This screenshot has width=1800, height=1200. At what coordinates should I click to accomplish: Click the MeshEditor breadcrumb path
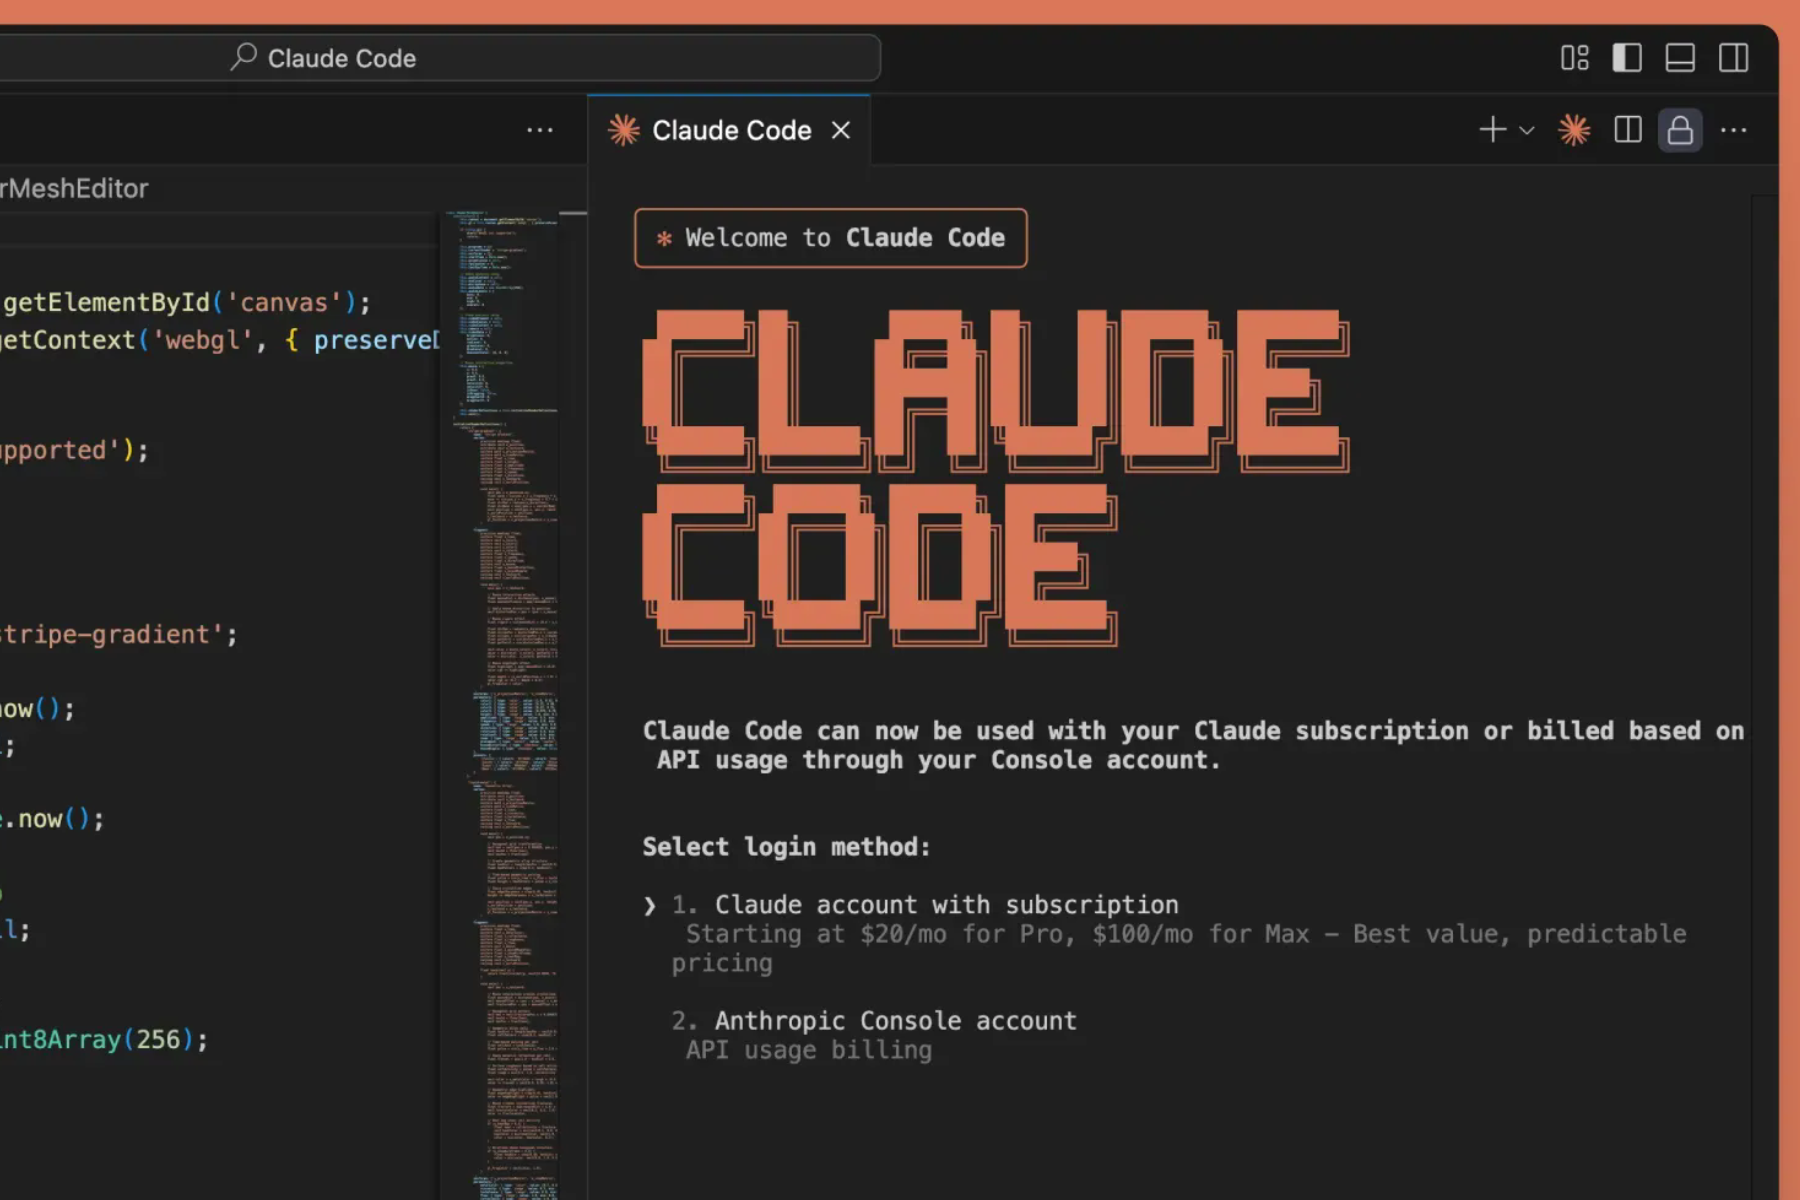(75, 189)
